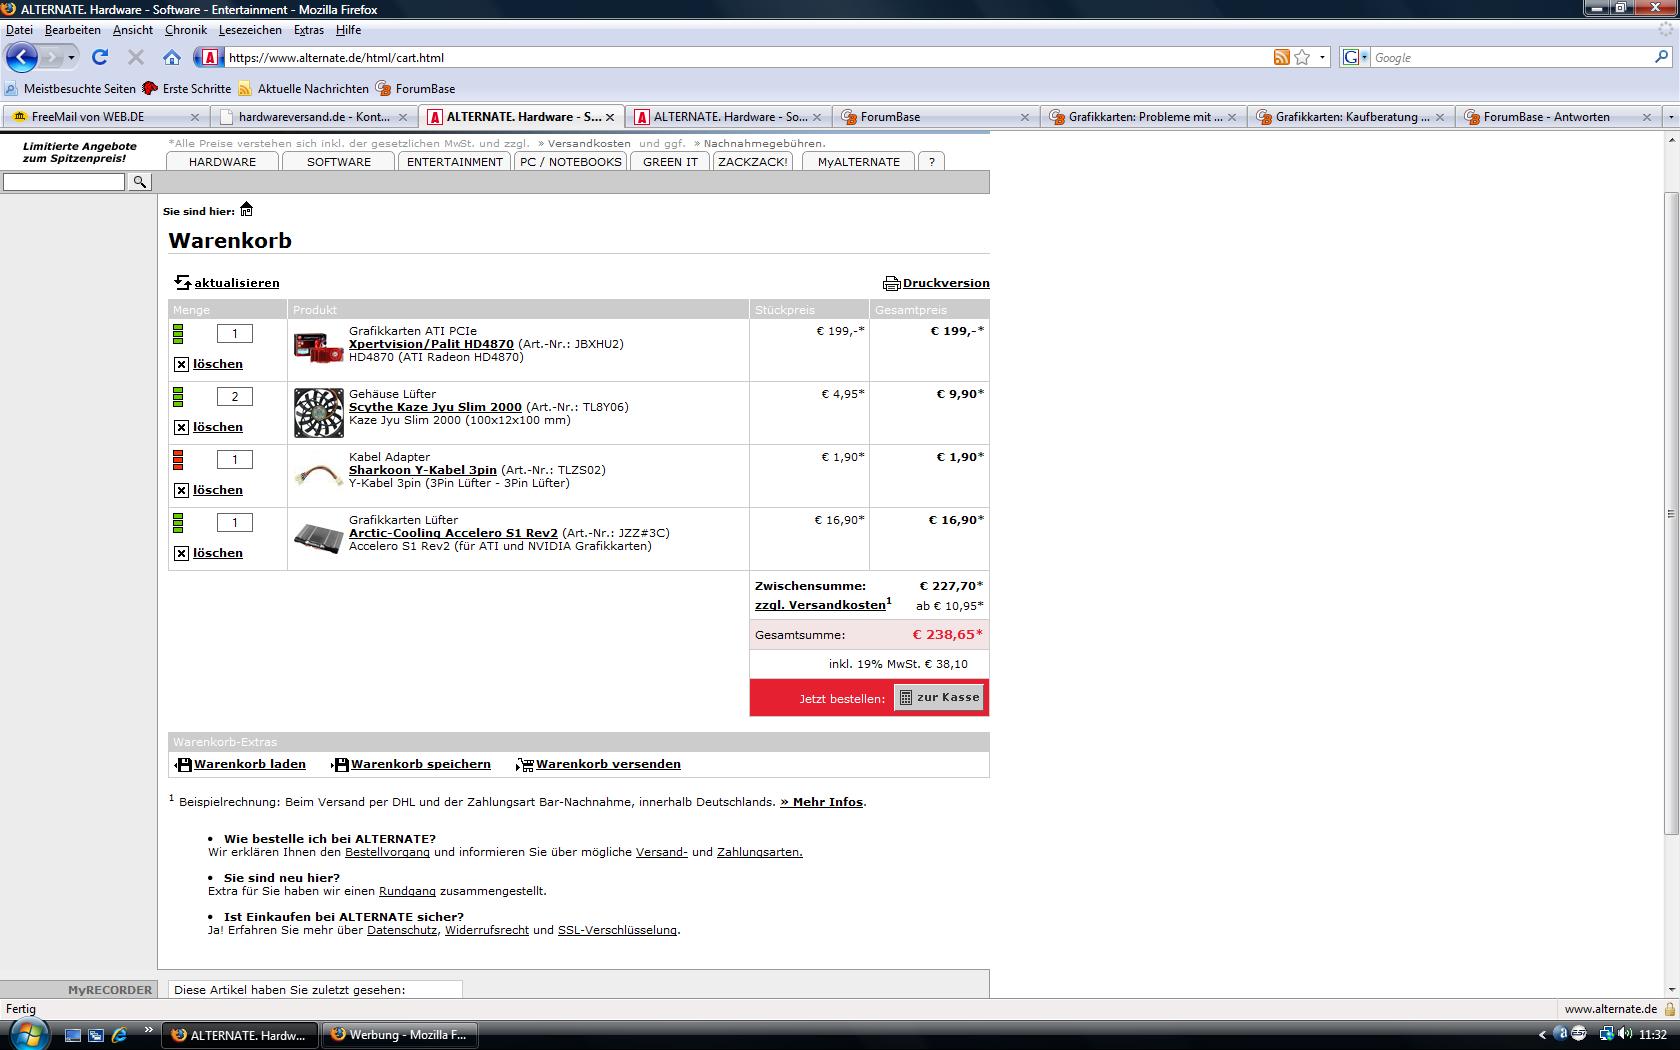Screen dimensions: 1680x1050
Task: Switch to the Grafikkarten: Kaufberatung tab
Action: (1351, 117)
